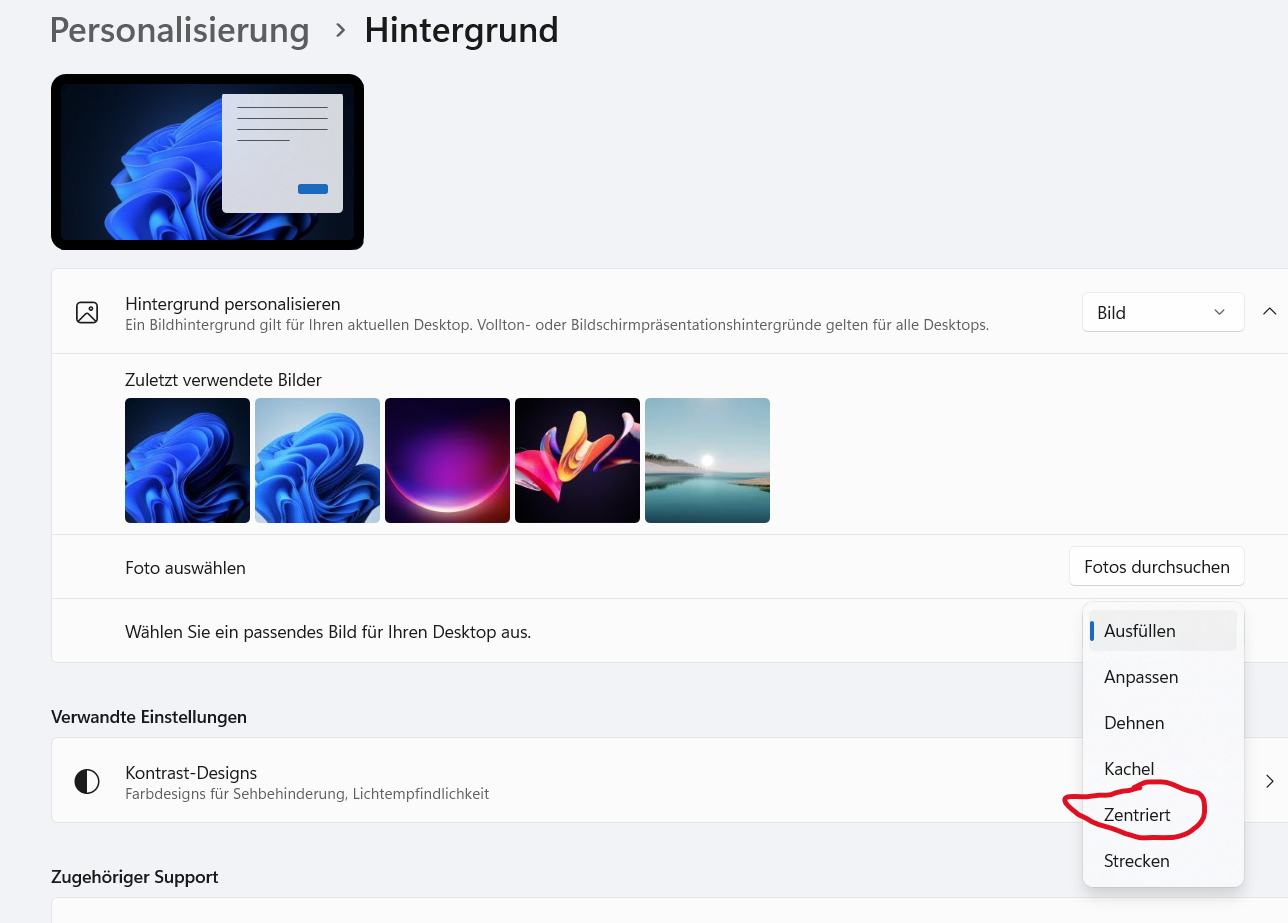1288x923 pixels.
Task: Click the Zuletzt verwendete Bilder label
Action: [x=223, y=380]
